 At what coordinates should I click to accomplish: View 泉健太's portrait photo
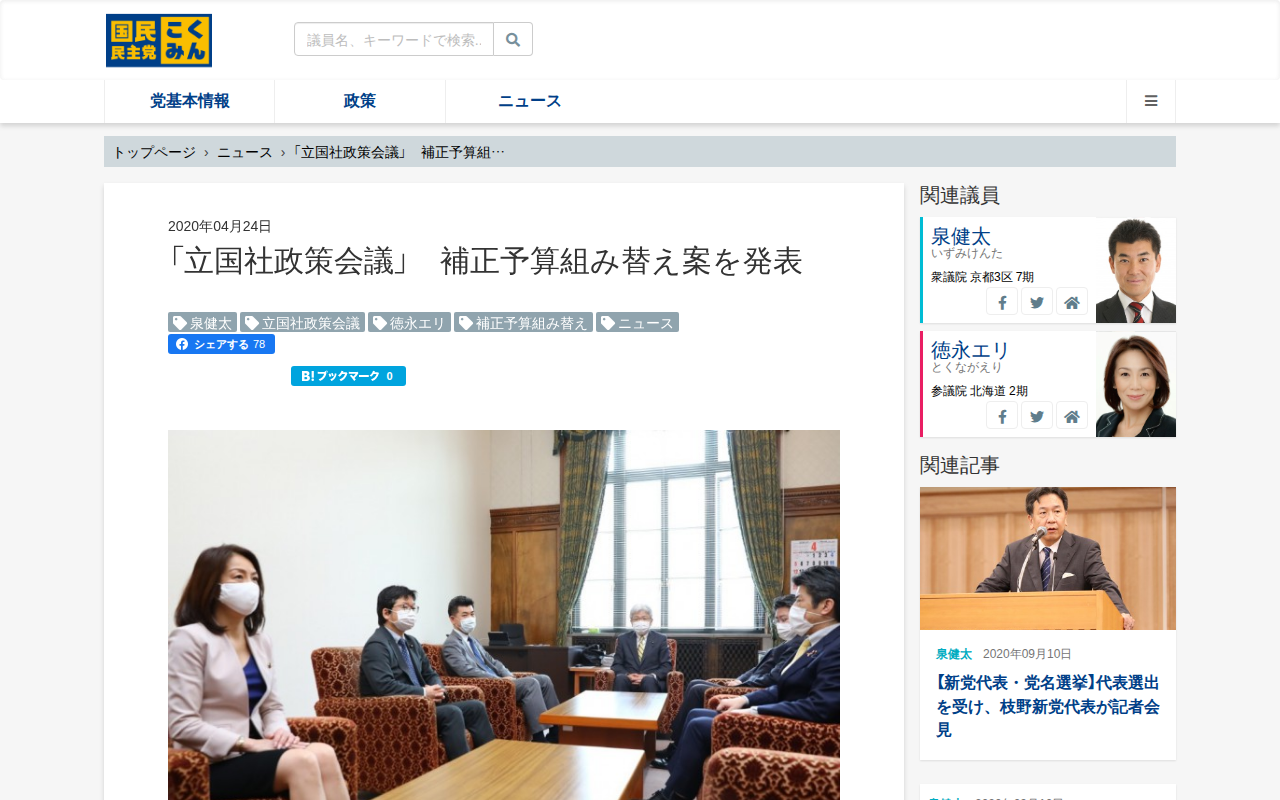point(1136,270)
